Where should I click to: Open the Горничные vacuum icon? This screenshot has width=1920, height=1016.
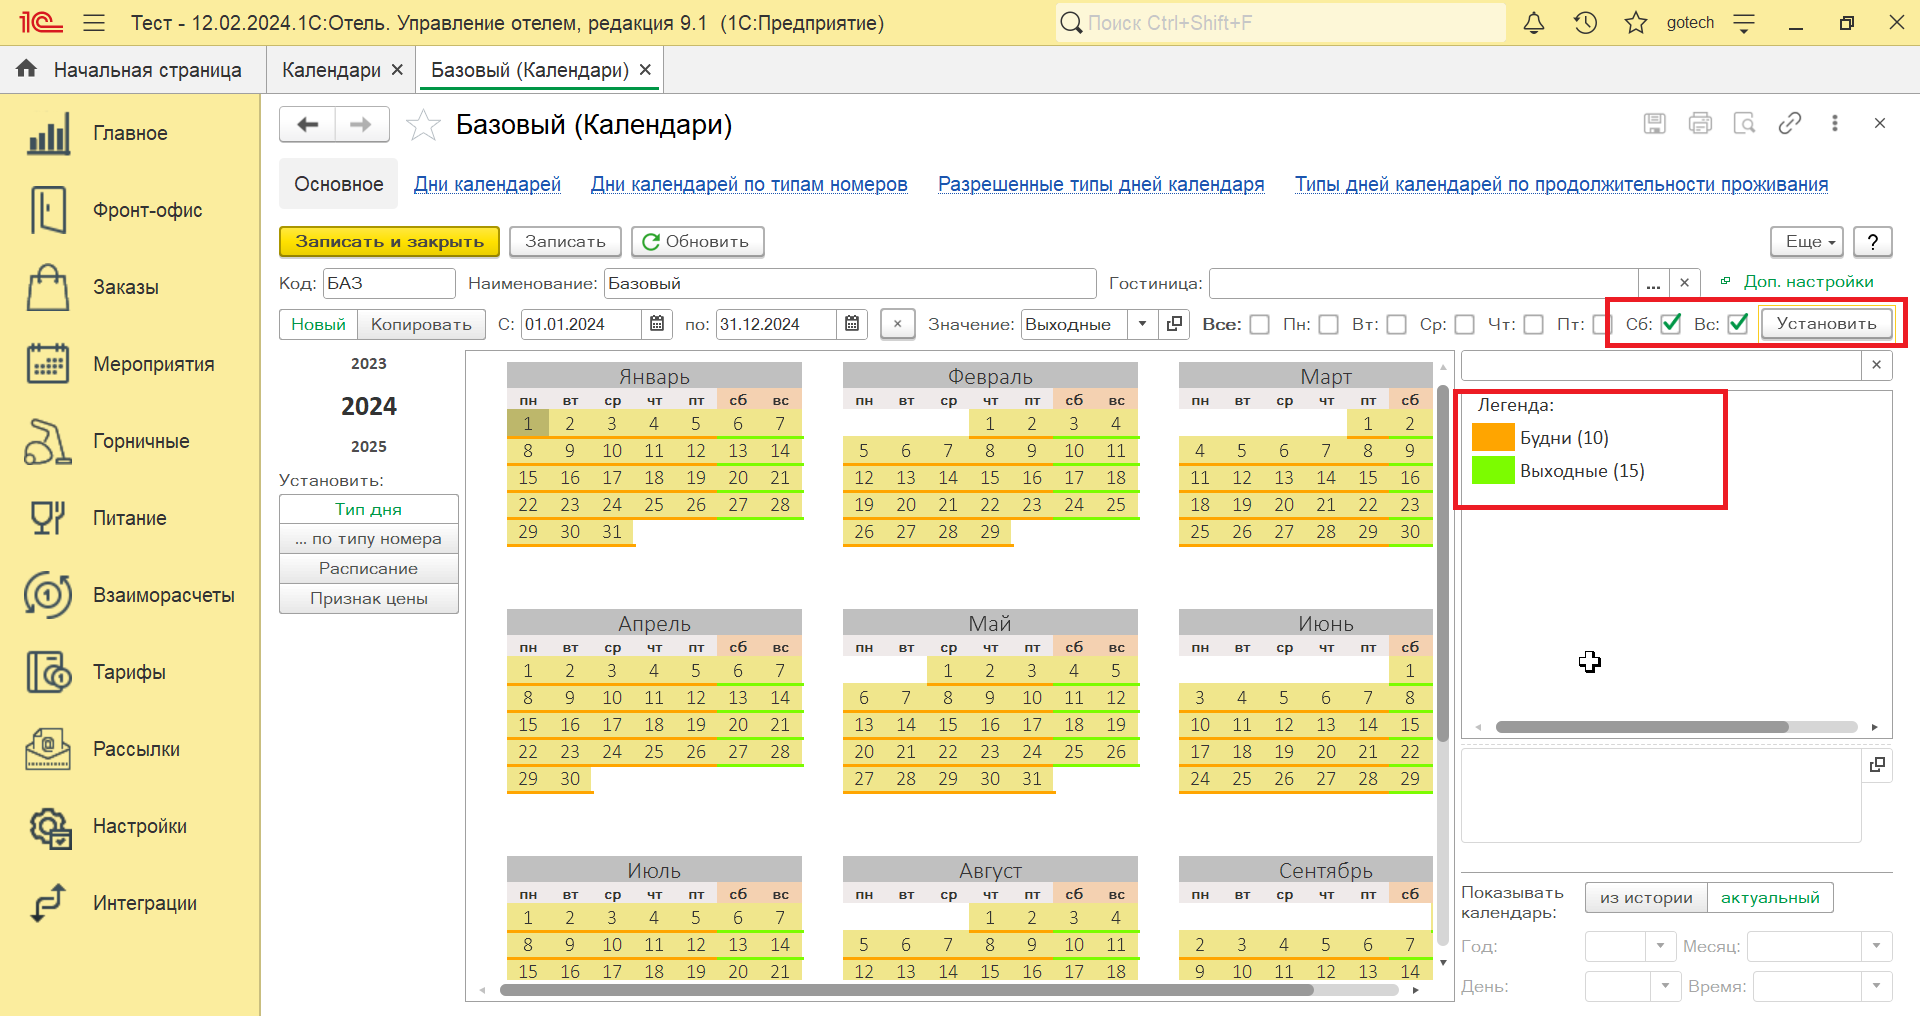pyautogui.click(x=48, y=441)
